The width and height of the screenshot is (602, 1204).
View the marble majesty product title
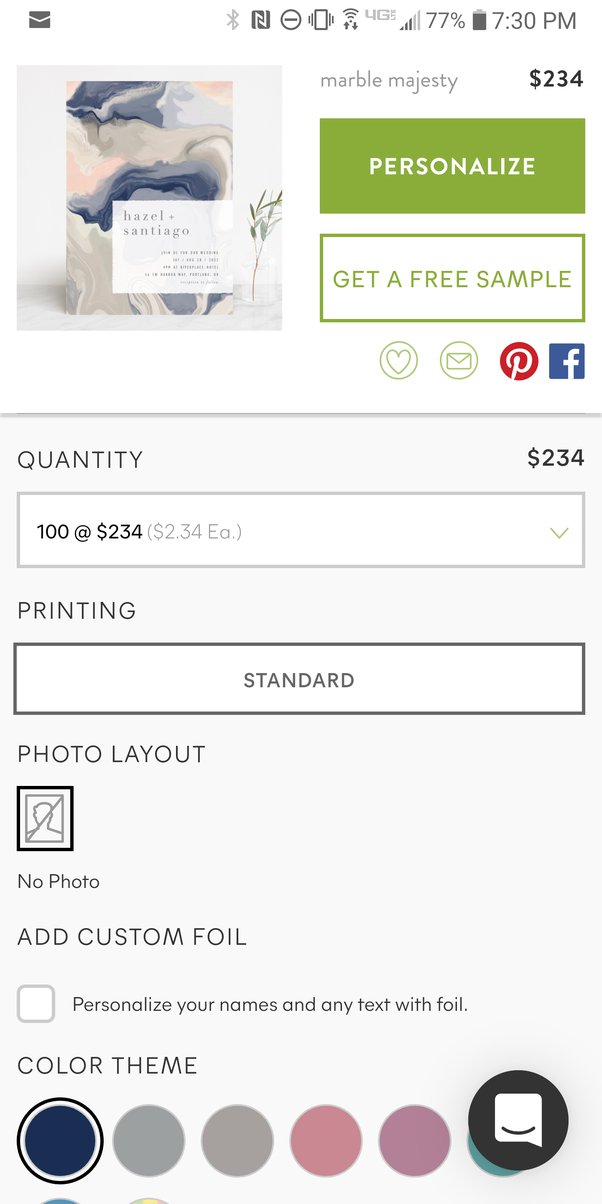click(x=388, y=80)
